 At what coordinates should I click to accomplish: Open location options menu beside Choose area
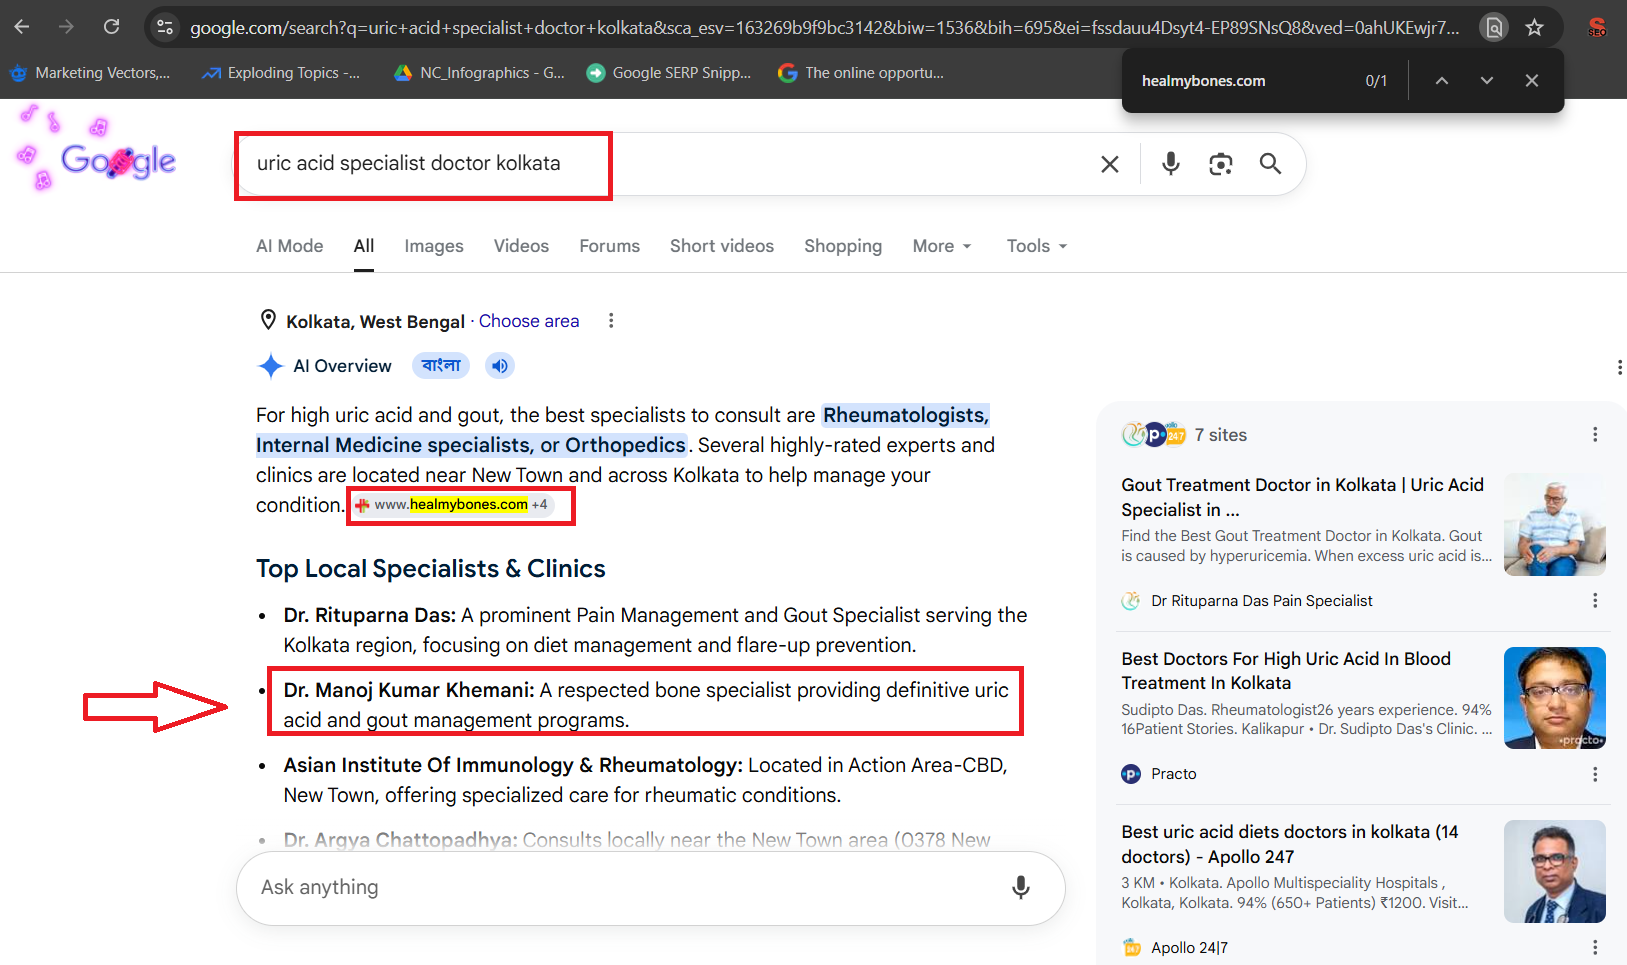pyautogui.click(x=611, y=321)
